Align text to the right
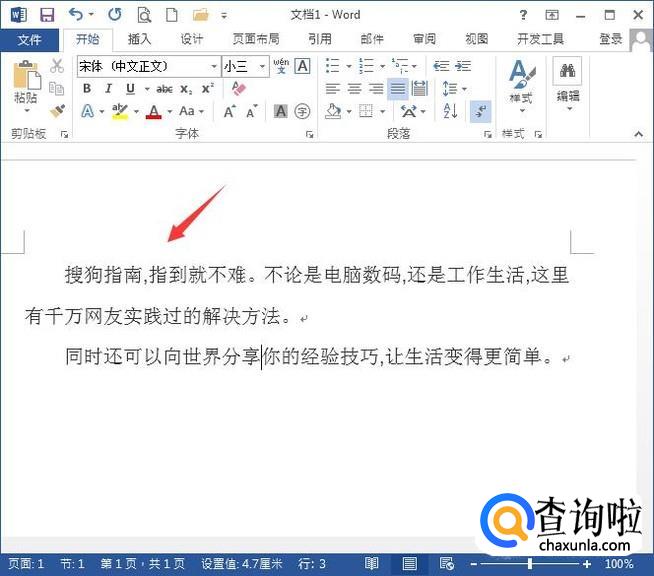654x576 pixels. (x=376, y=89)
